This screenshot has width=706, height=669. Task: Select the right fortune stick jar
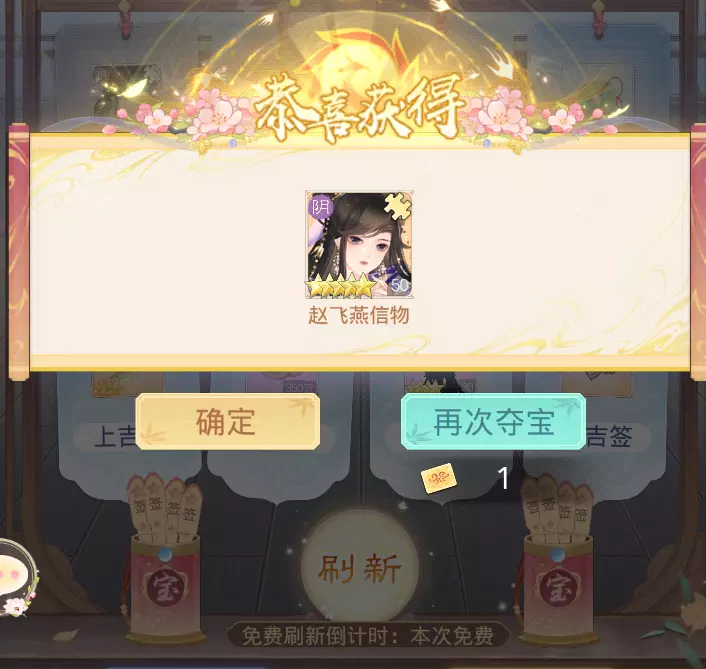pos(558,558)
